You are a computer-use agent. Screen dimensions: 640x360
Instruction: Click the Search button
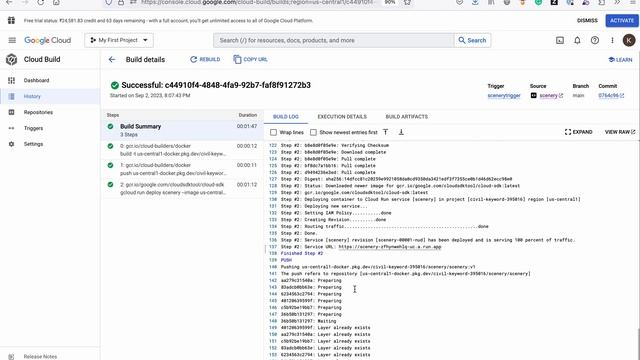(x=472, y=40)
